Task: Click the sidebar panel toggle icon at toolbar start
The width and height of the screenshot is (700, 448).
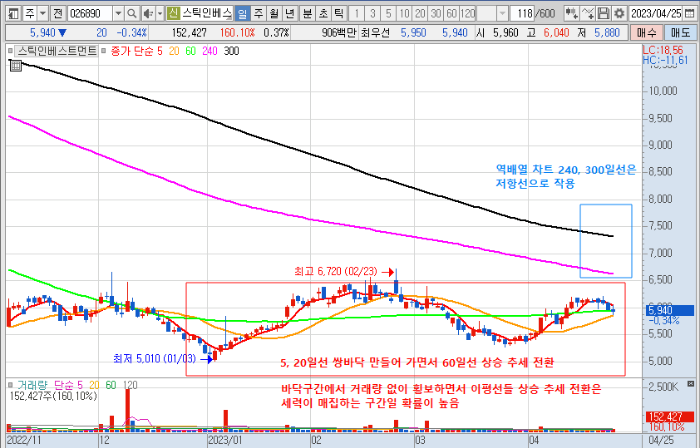Action: [14, 14]
